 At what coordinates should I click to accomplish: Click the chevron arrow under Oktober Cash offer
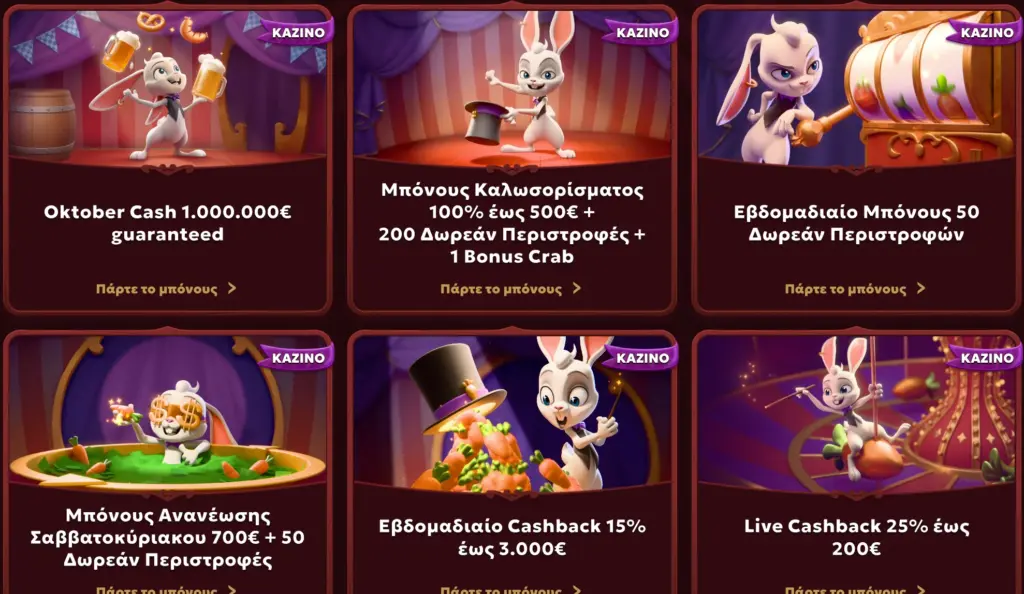pyautogui.click(x=232, y=289)
